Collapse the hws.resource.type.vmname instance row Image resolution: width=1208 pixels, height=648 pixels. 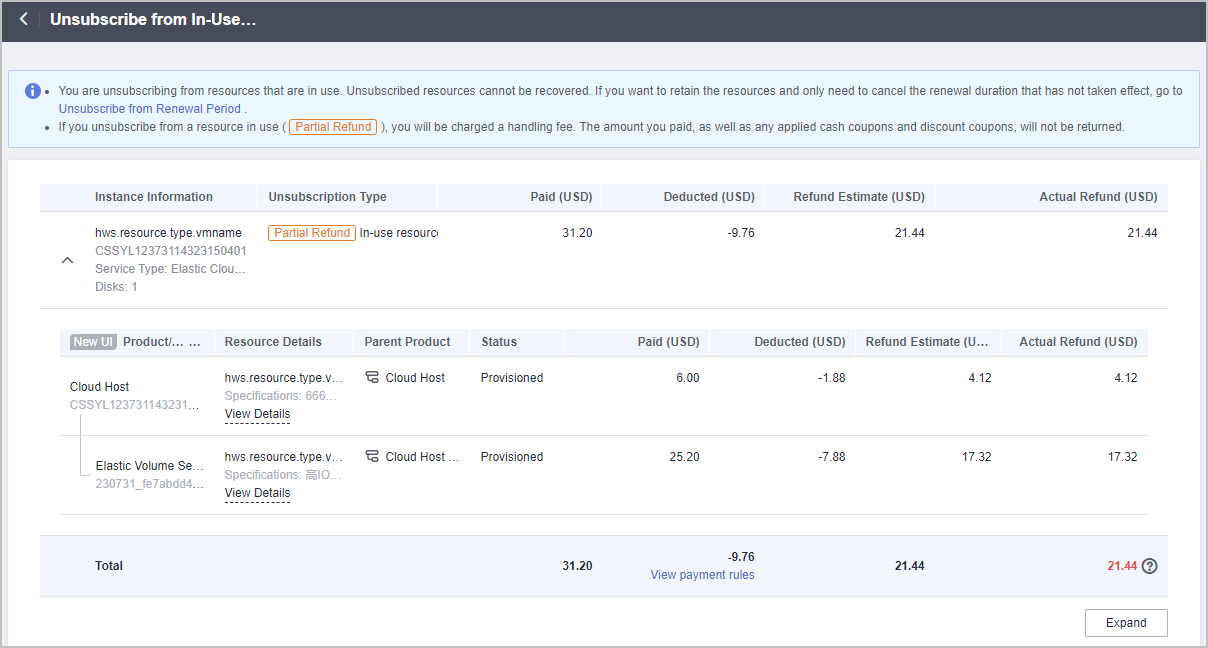tap(67, 260)
